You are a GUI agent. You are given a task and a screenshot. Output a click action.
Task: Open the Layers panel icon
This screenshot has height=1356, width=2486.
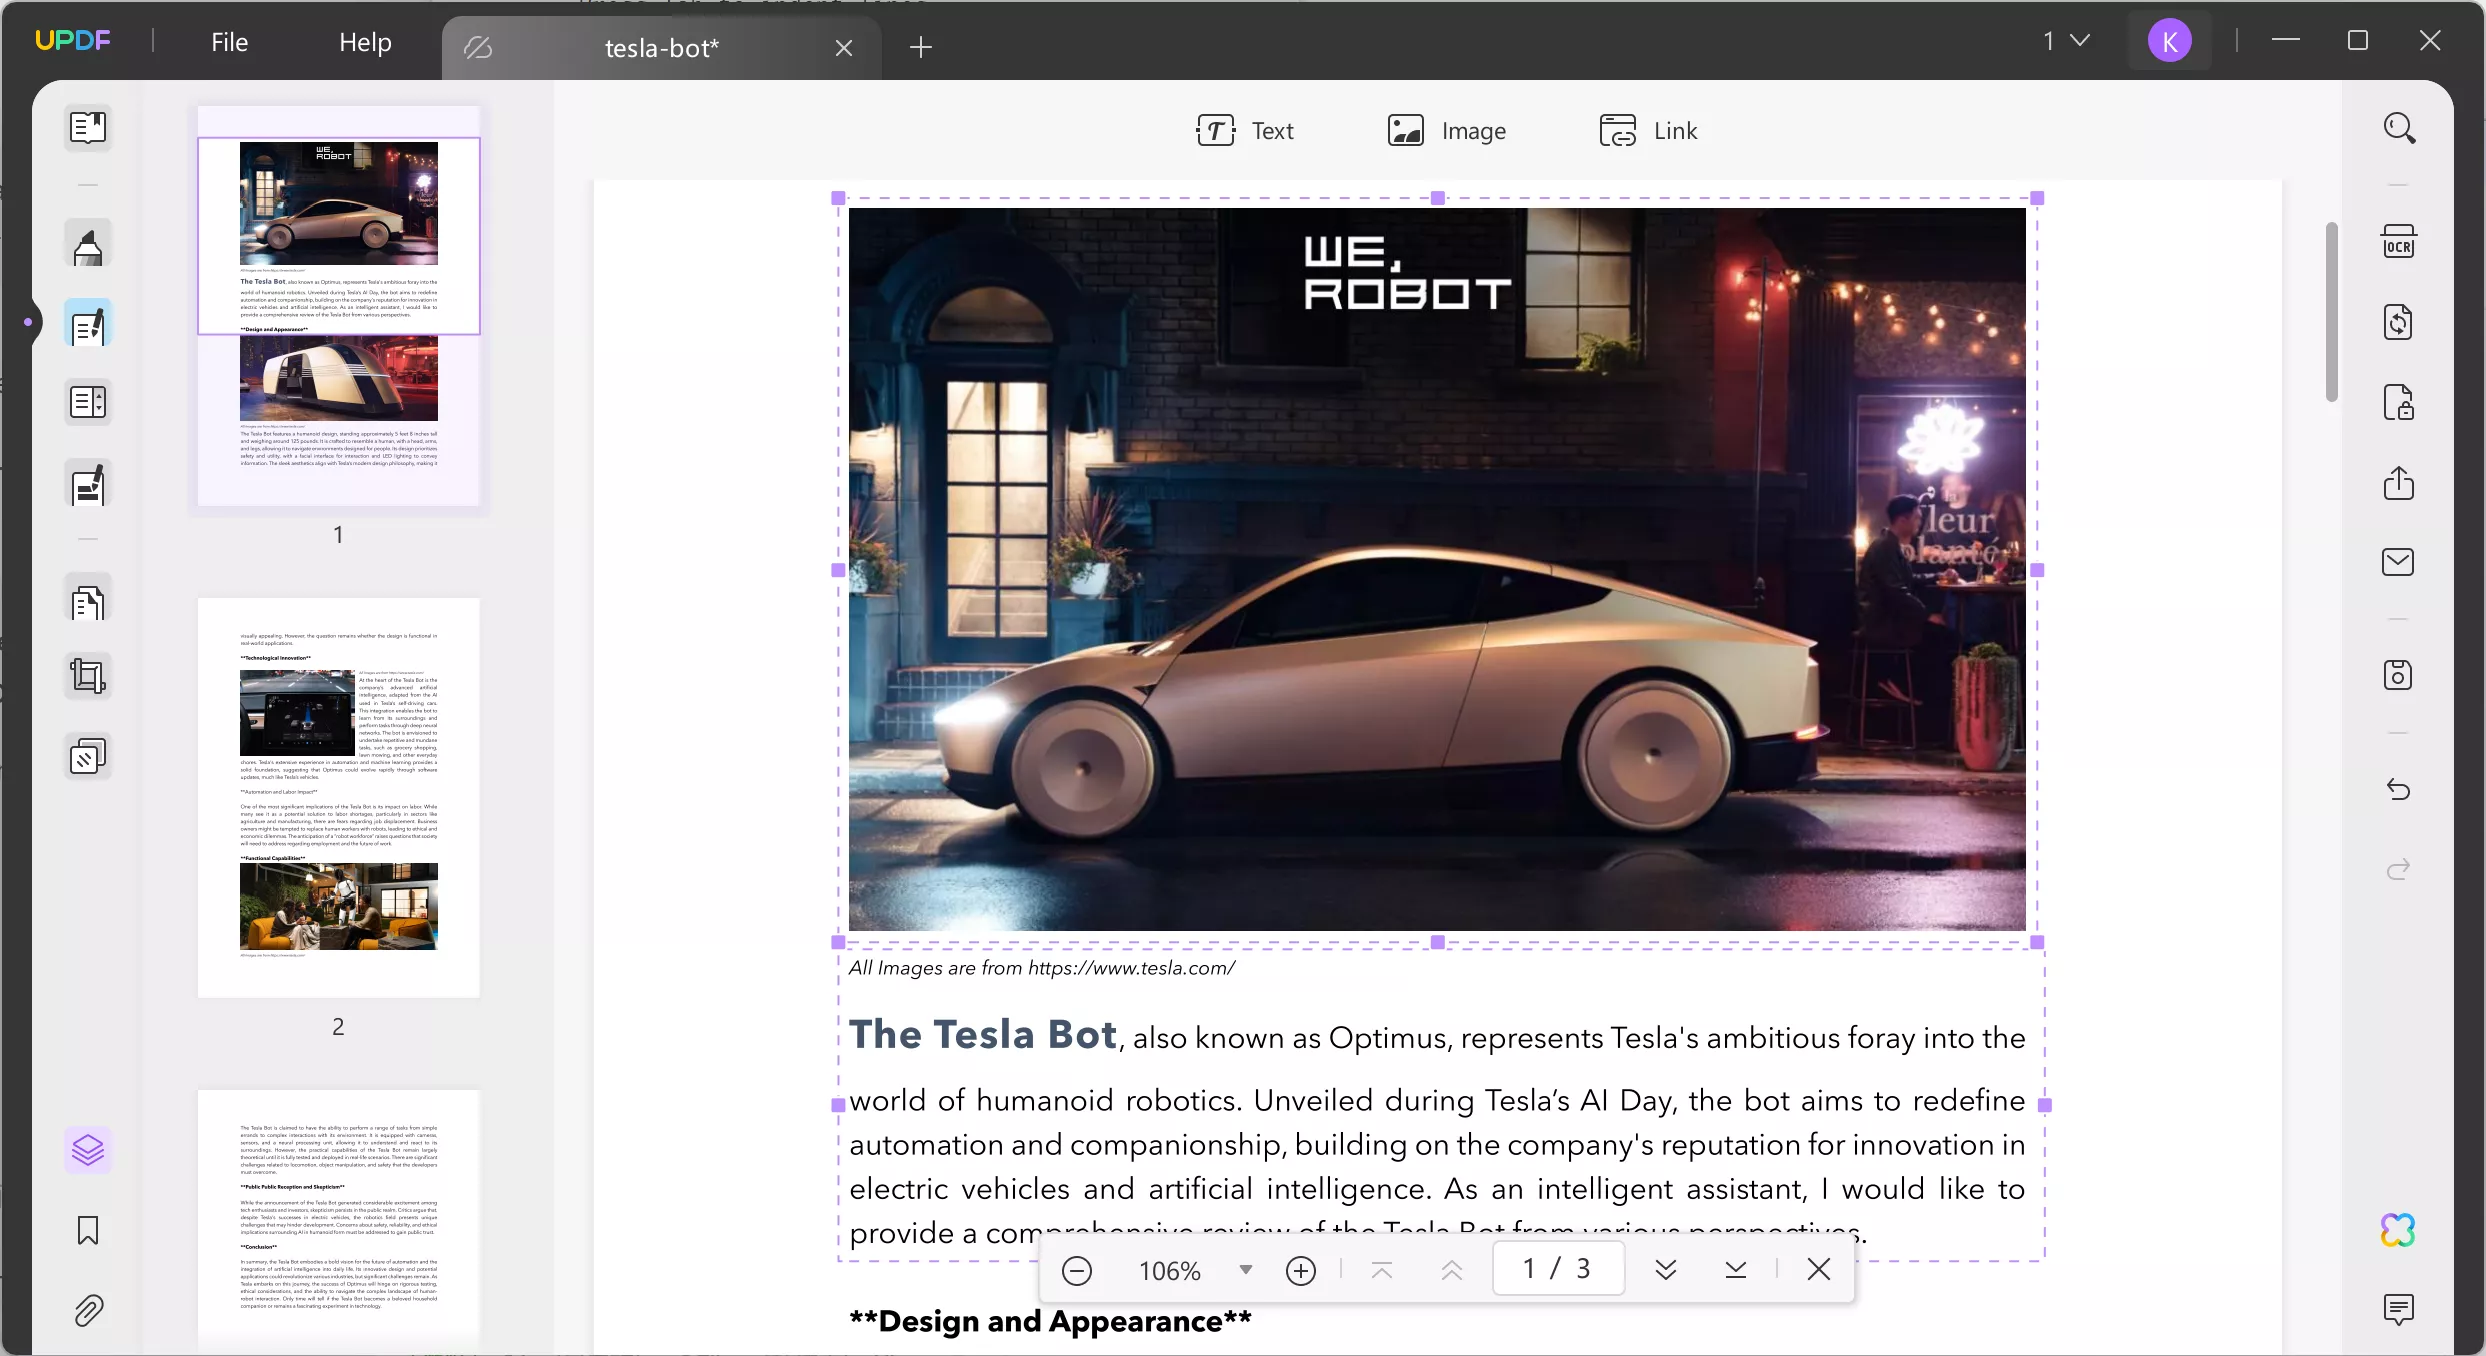(x=88, y=1150)
